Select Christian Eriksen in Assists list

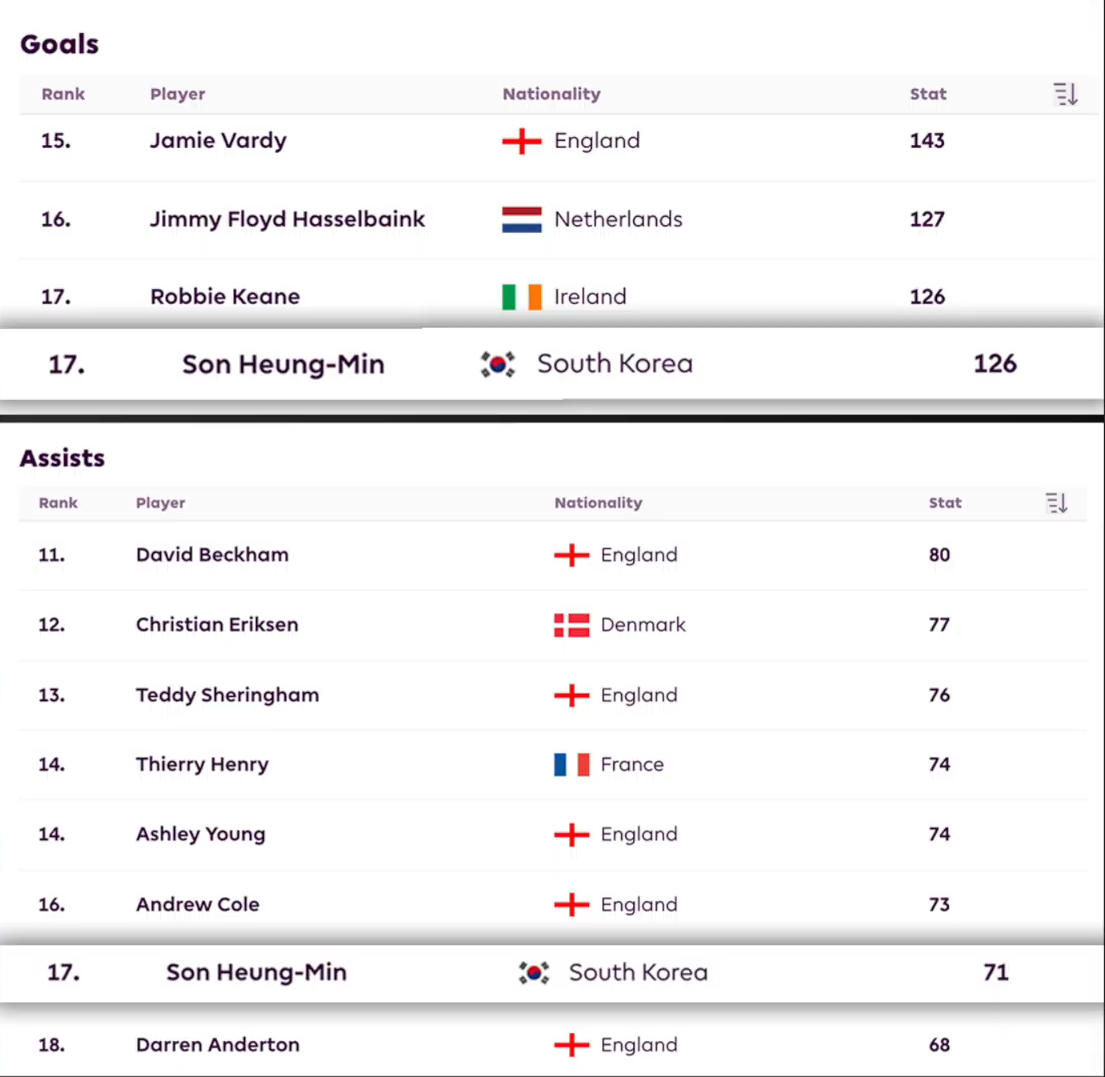click(x=217, y=625)
